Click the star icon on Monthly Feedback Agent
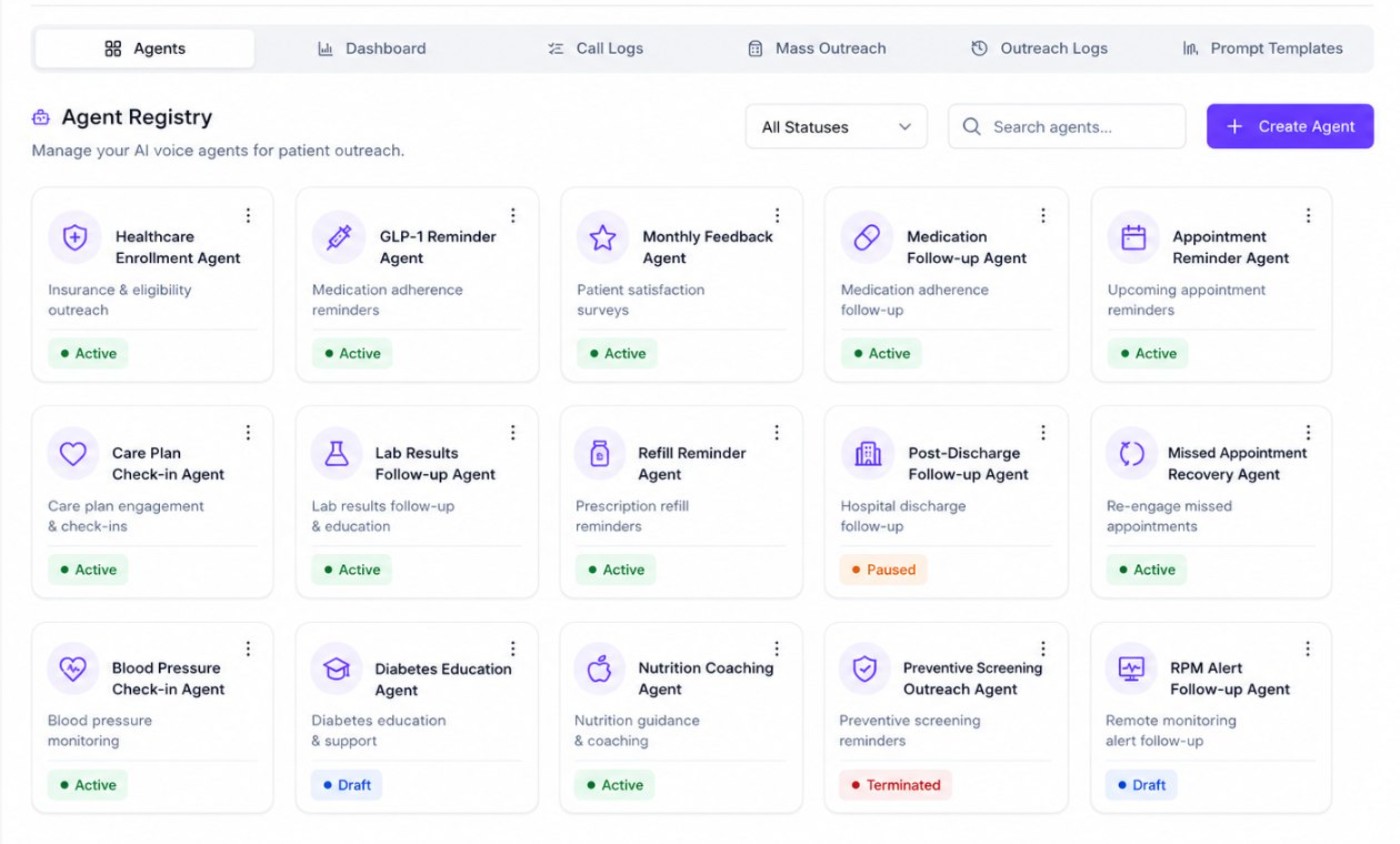The image size is (1400, 844). coord(602,237)
